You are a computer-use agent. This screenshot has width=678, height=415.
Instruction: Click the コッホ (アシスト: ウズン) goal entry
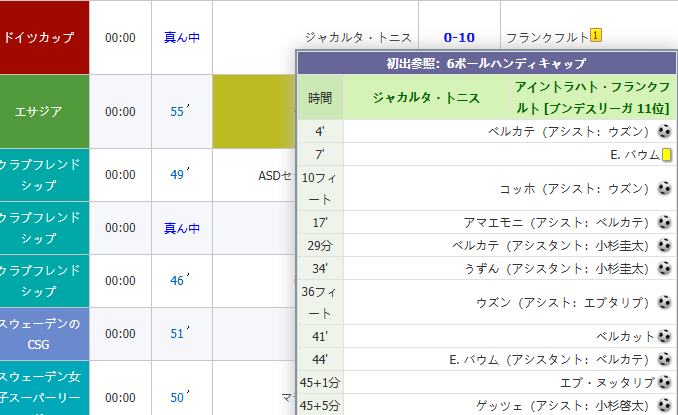574,188
